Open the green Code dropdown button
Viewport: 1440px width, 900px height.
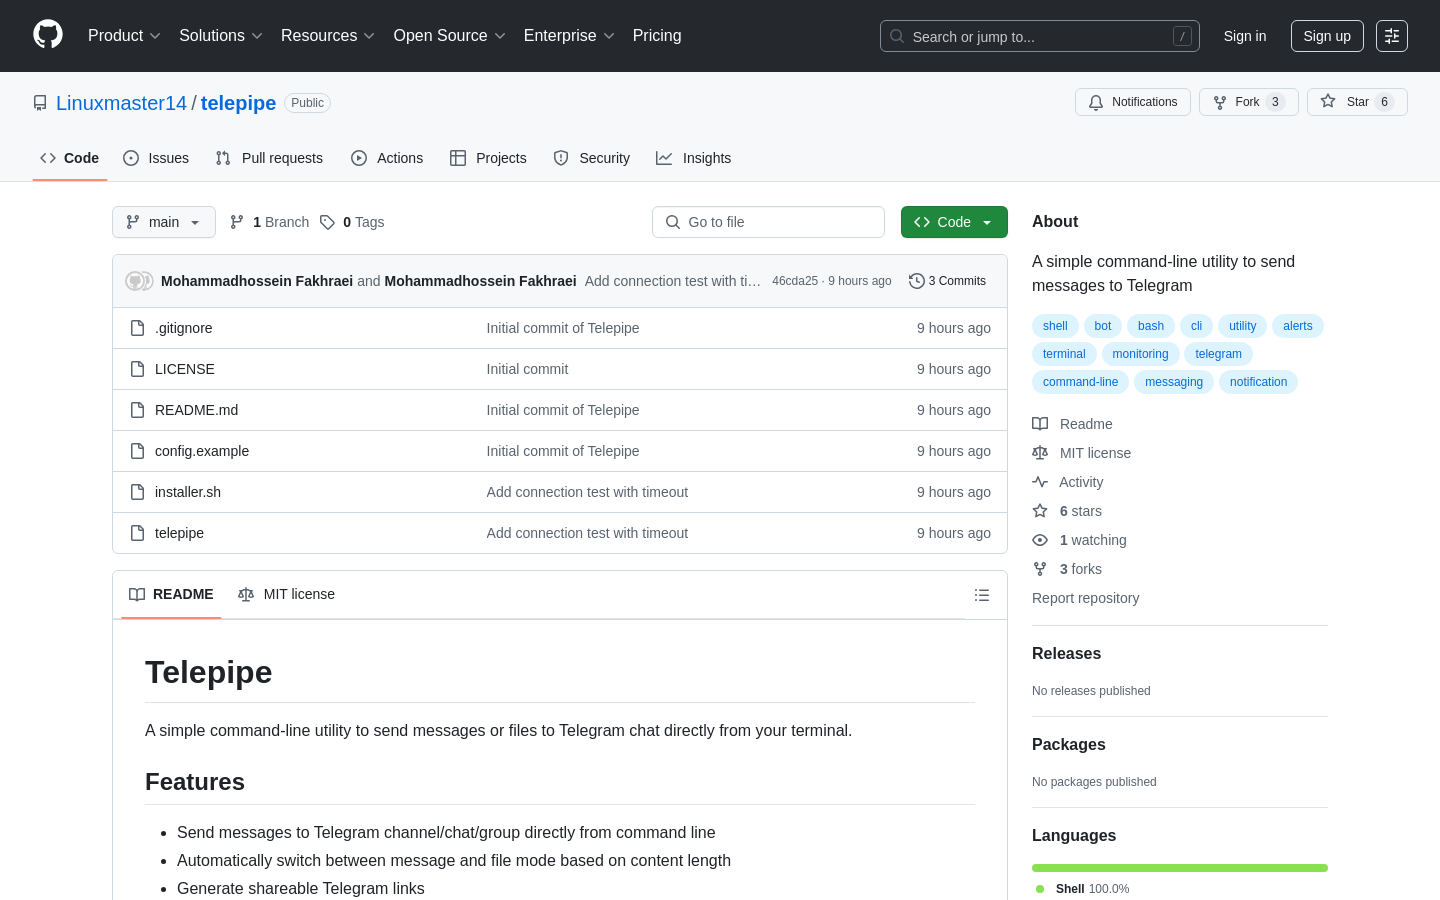(x=954, y=222)
